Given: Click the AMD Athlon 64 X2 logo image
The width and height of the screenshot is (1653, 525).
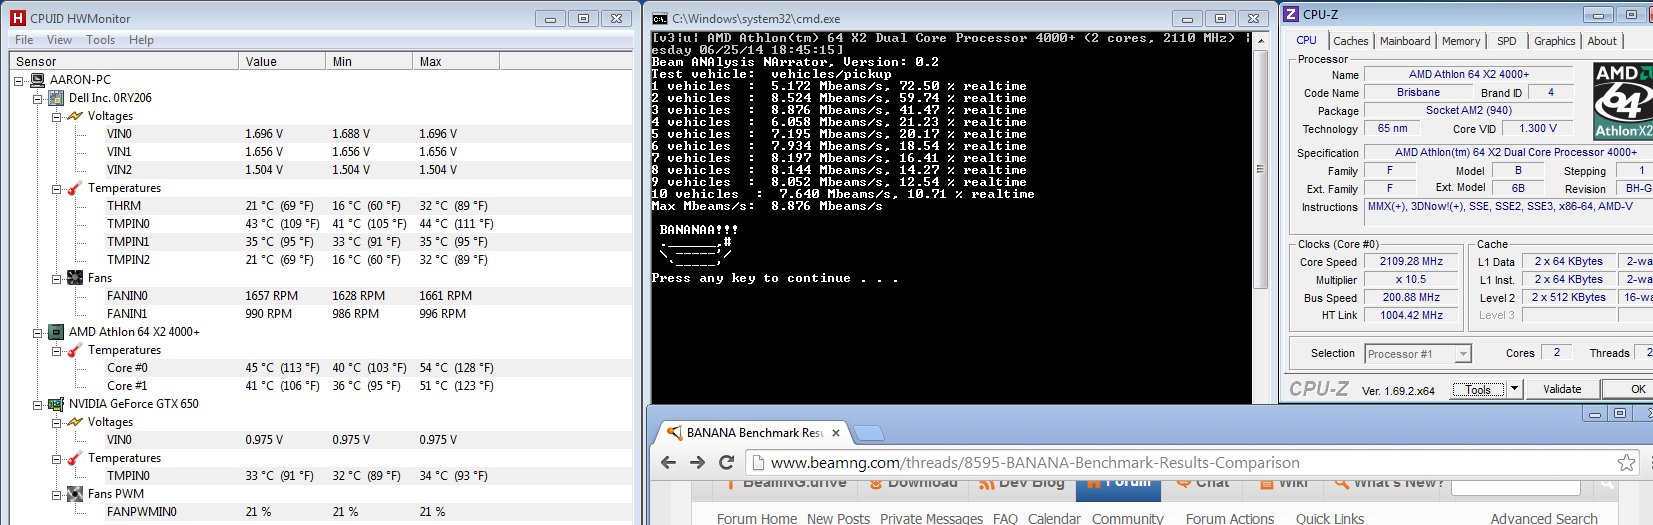Looking at the screenshot, I should coord(1622,101).
